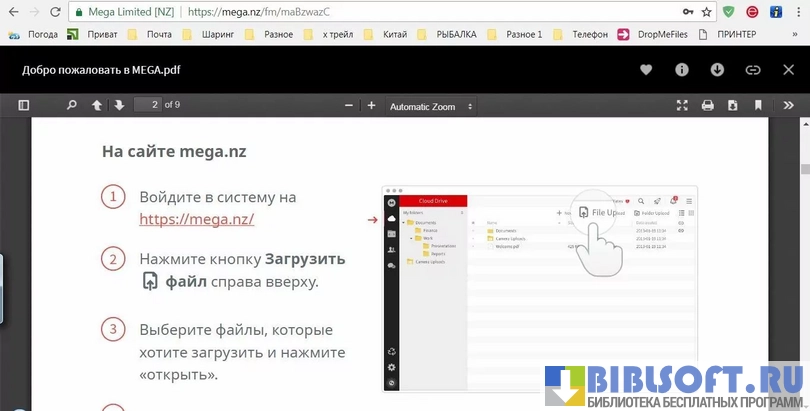The height and width of the screenshot is (411, 810).
Task: Show file info via the info icon
Action: tap(682, 70)
